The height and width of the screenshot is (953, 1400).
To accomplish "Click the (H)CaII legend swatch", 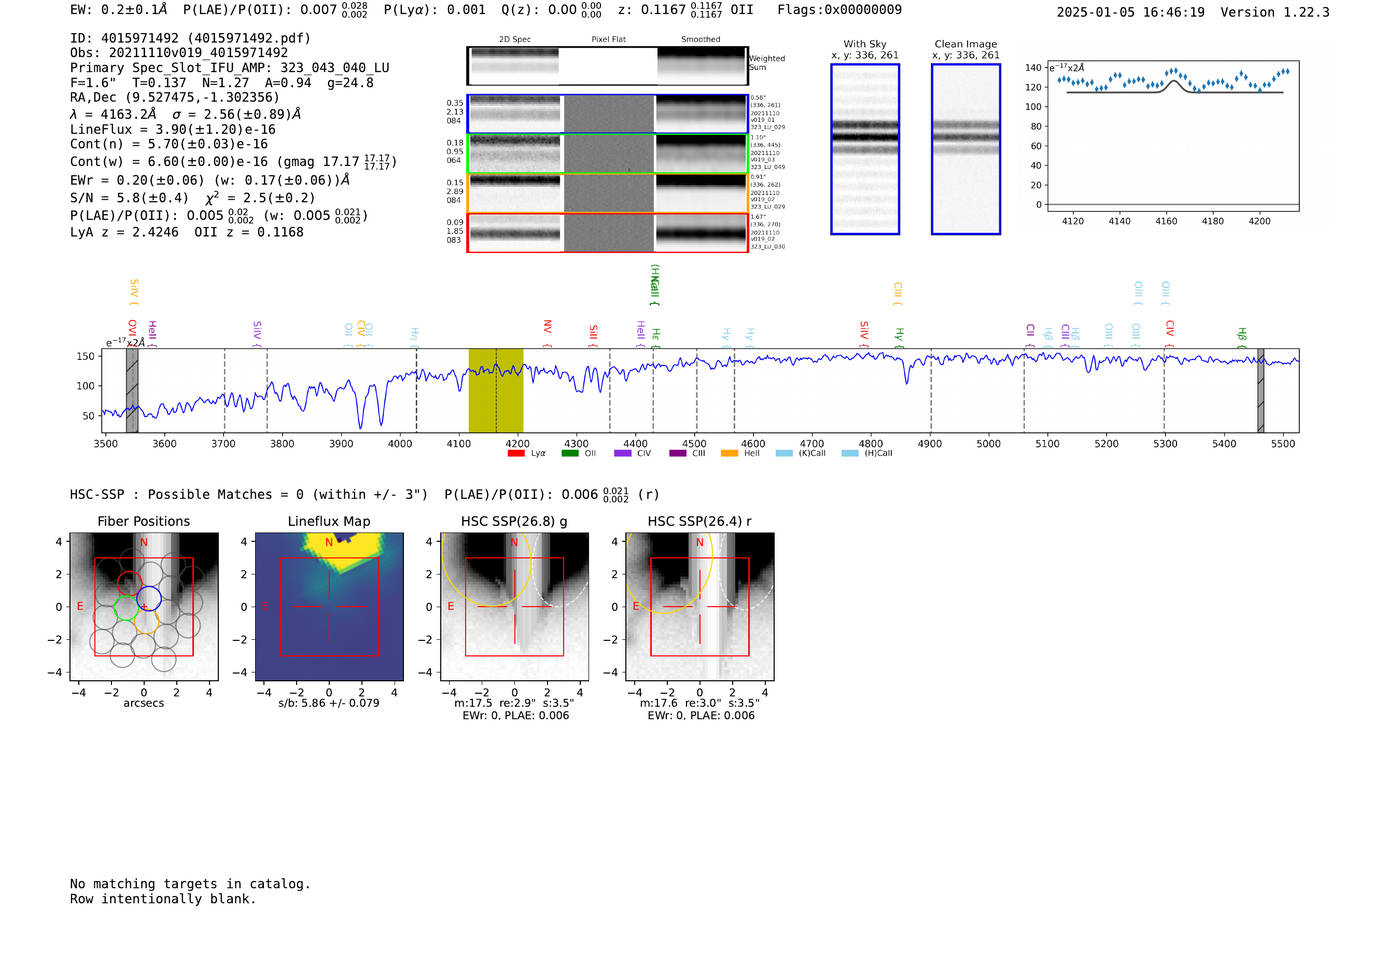I will (850, 453).
